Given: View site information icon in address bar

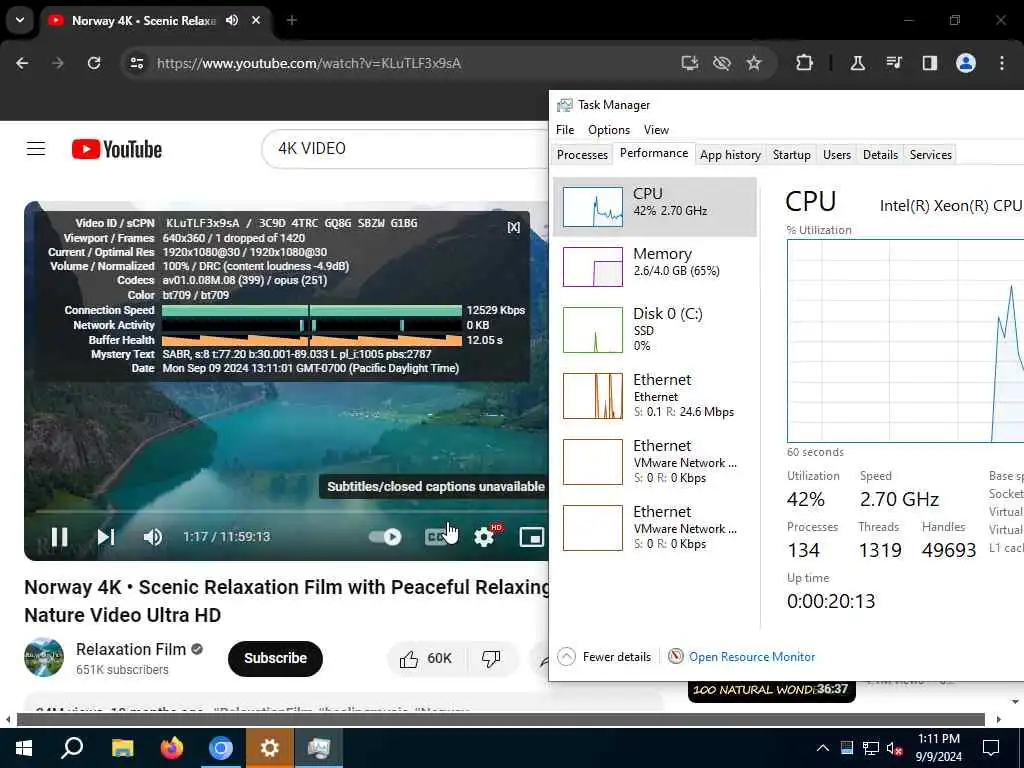Looking at the screenshot, I should (137, 63).
